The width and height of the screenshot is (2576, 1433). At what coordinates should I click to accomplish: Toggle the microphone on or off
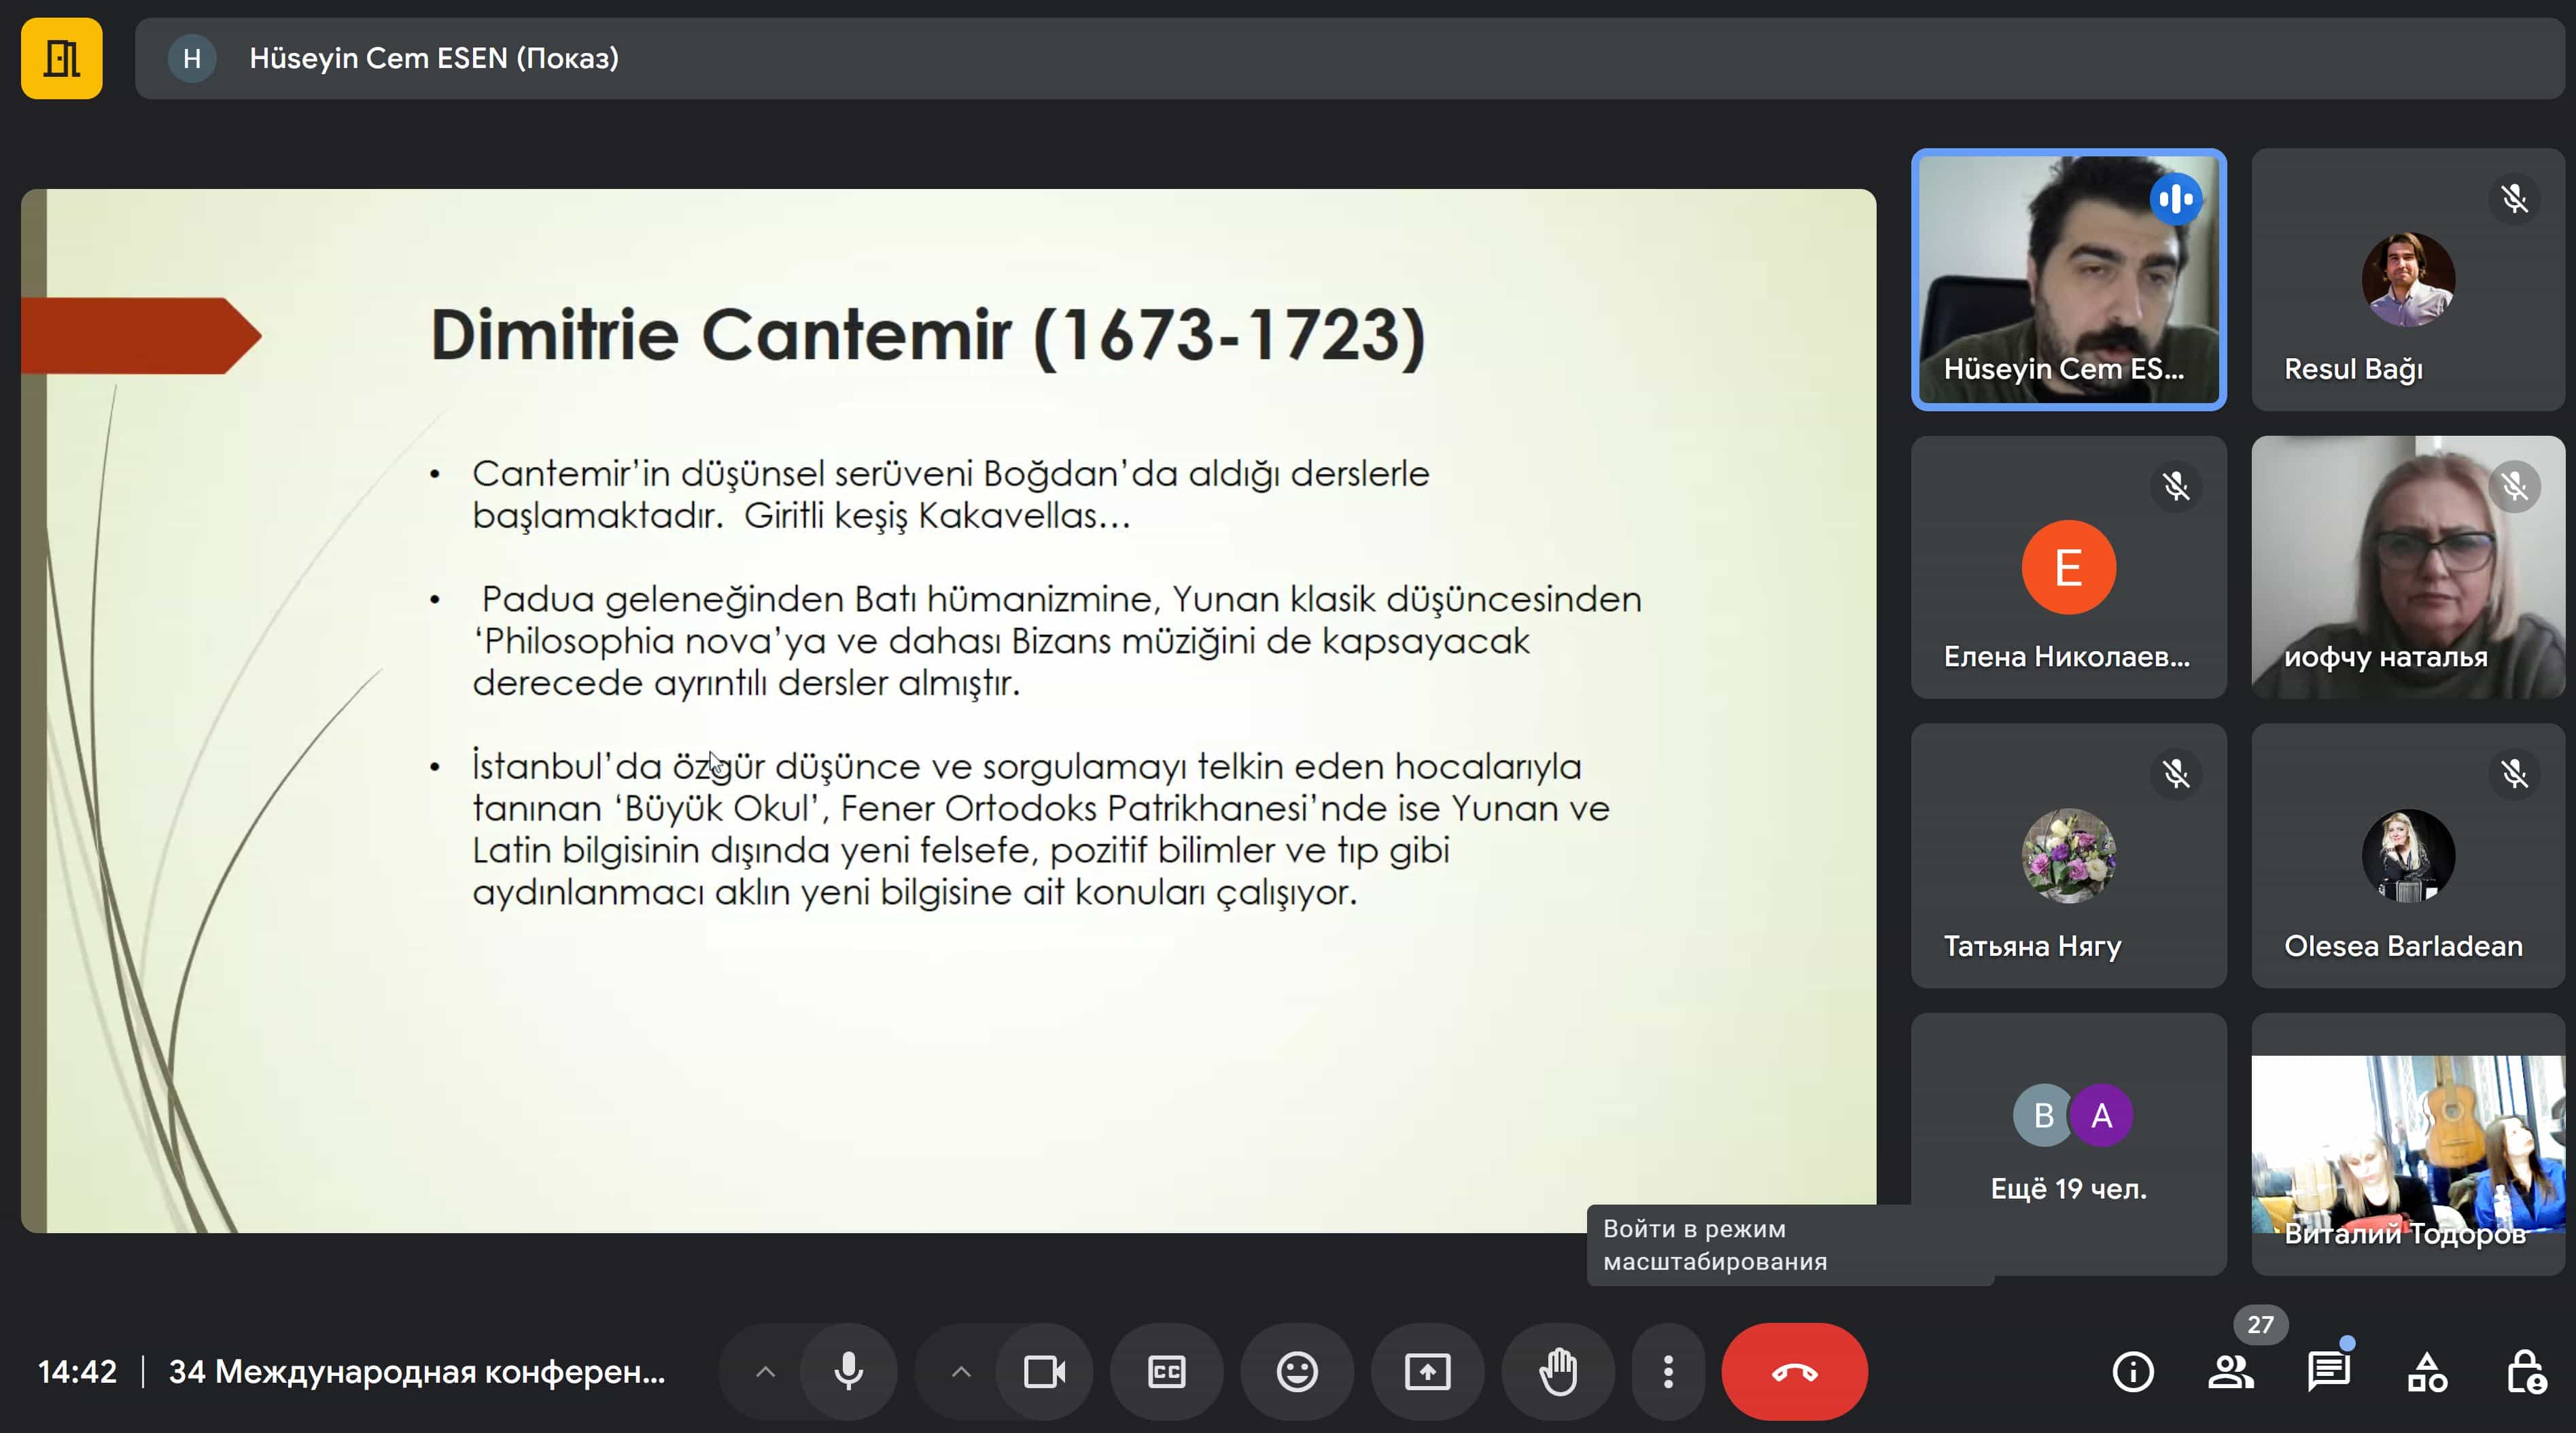(x=849, y=1371)
